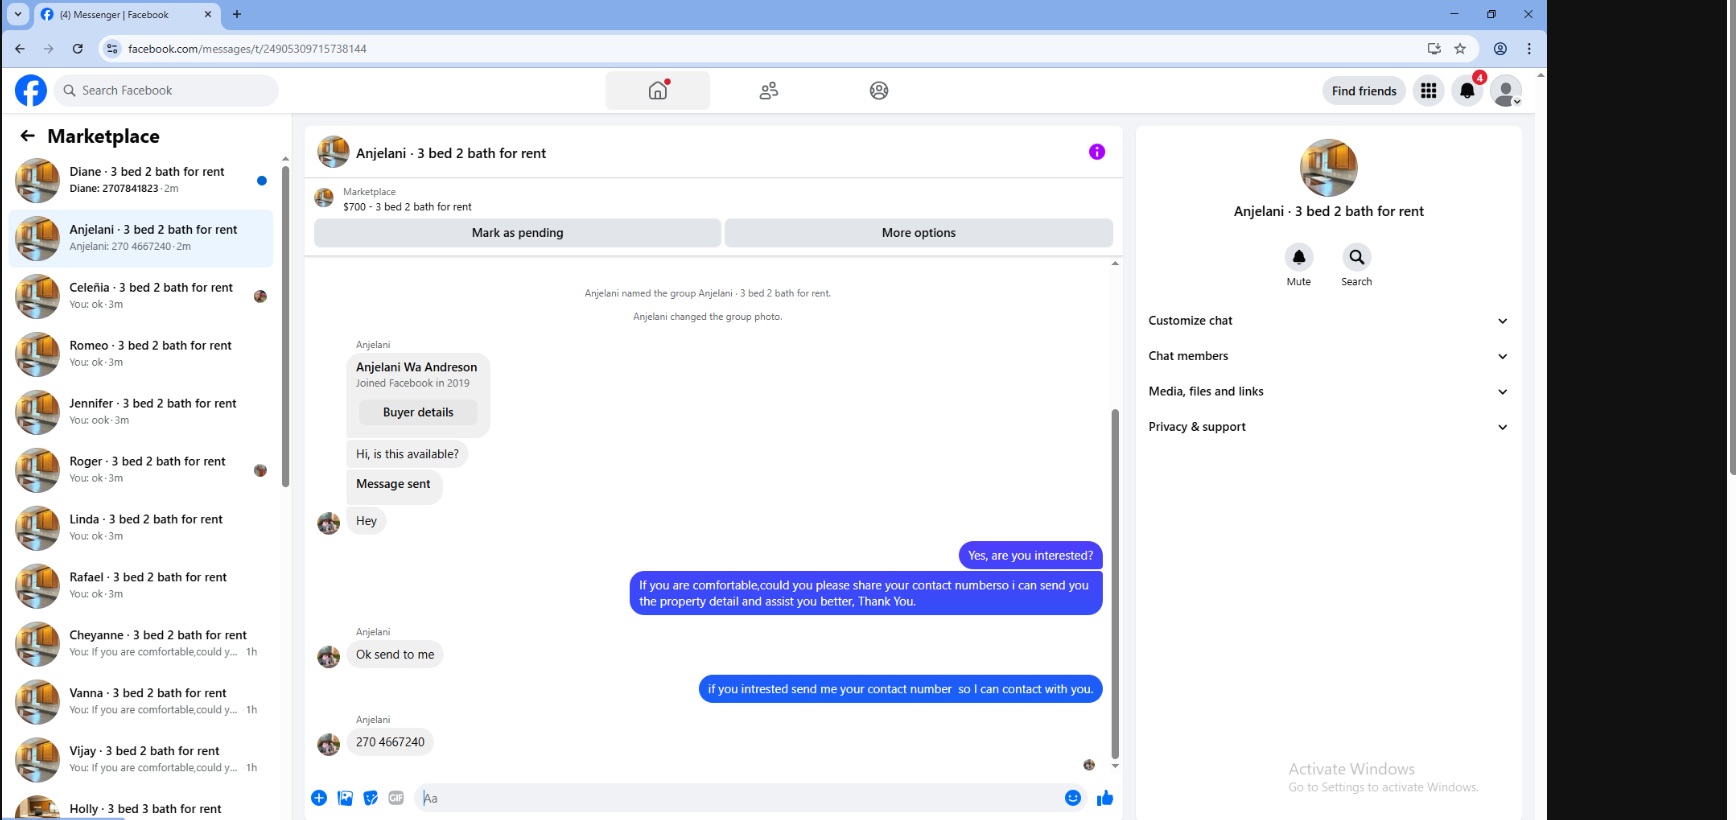Reload the page in browser

[78, 48]
